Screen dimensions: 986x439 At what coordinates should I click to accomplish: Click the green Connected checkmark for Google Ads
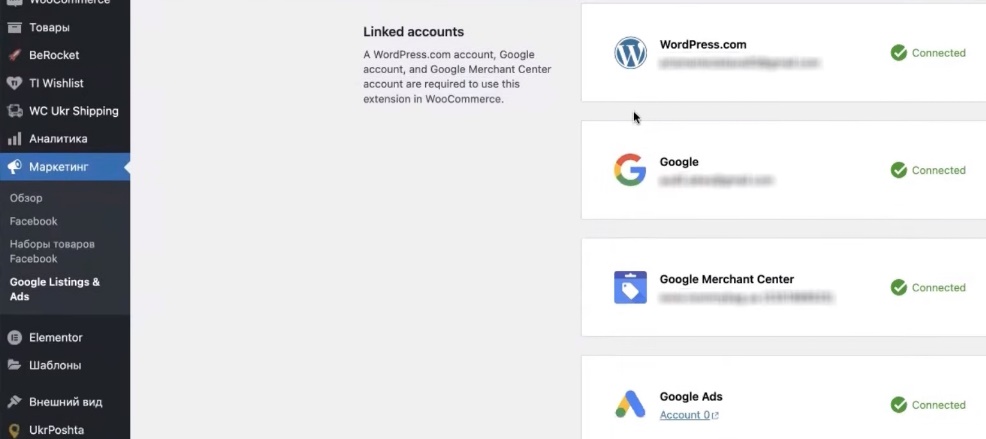899,405
